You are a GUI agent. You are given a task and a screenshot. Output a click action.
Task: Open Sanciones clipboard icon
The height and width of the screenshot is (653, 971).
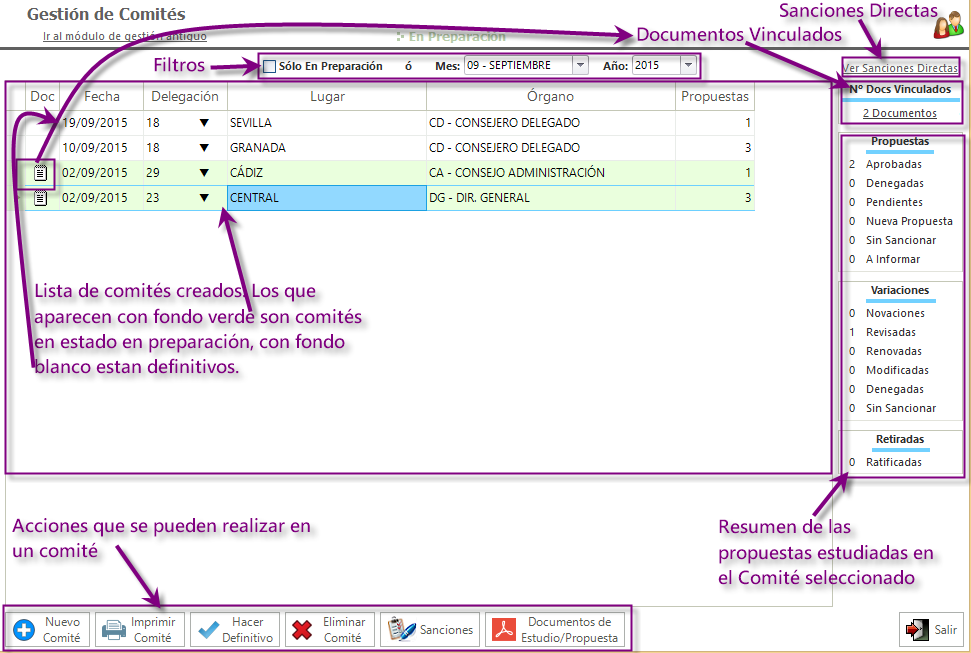(400, 630)
